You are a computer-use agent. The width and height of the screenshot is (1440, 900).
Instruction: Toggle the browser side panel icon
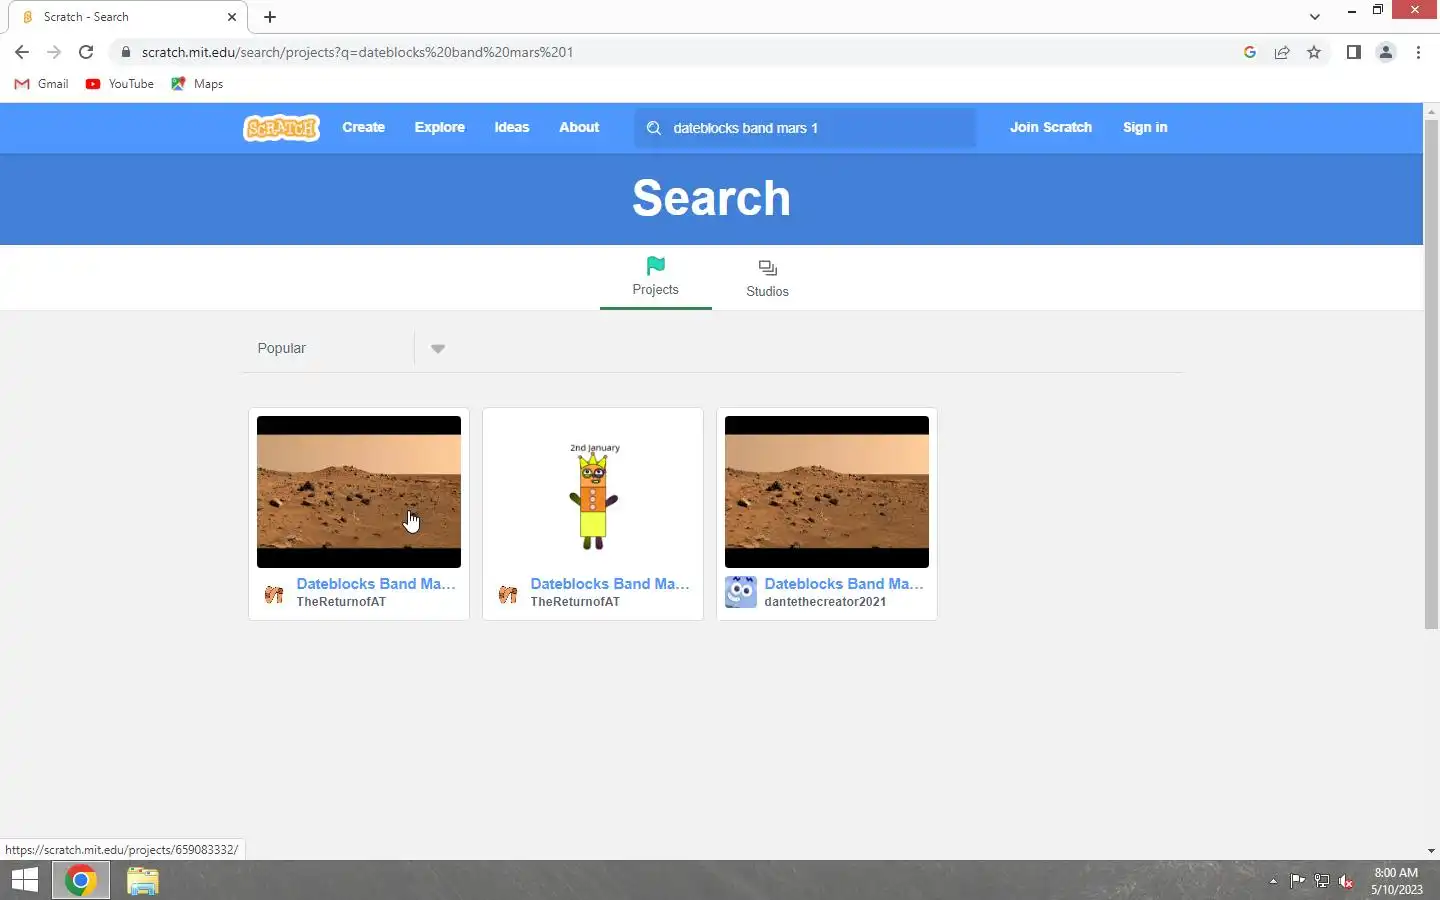click(x=1353, y=52)
